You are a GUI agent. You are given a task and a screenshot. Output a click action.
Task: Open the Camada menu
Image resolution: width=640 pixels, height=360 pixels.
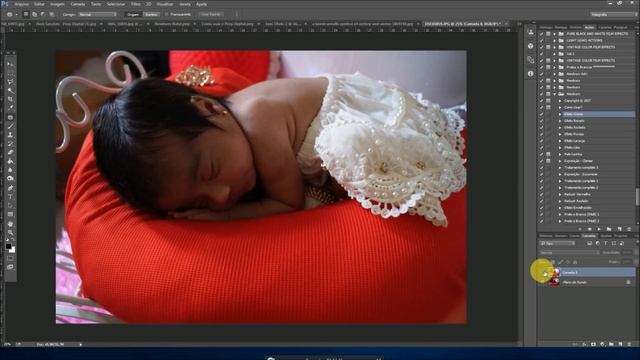pos(78,4)
